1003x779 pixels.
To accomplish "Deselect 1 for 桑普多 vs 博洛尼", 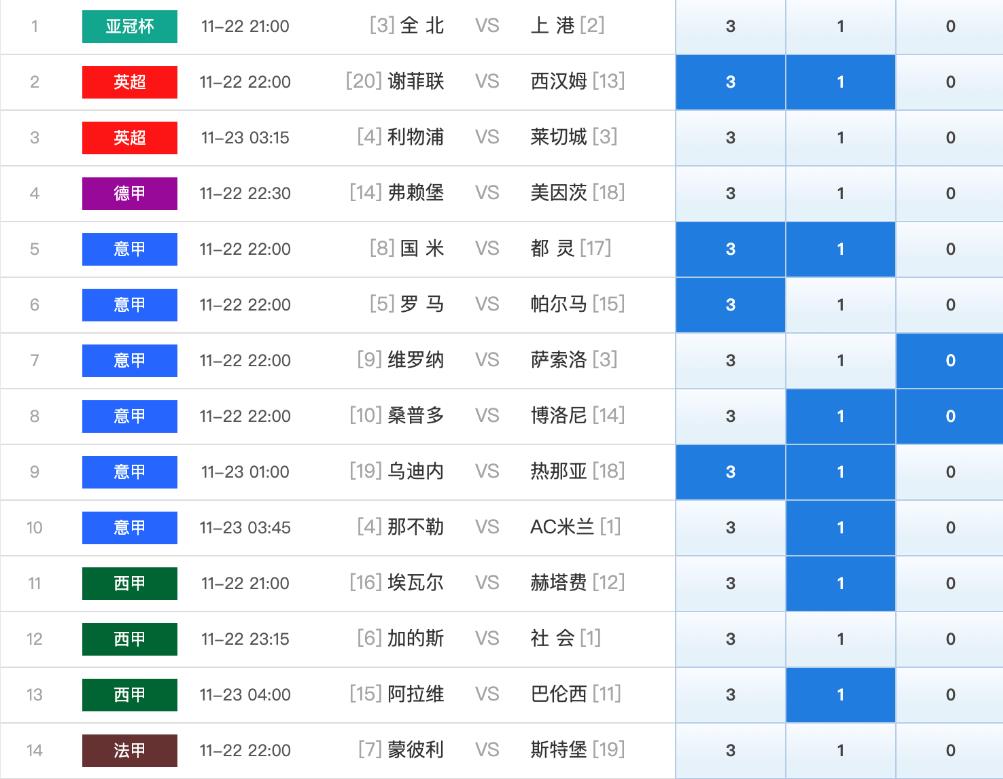I will click(841, 416).
